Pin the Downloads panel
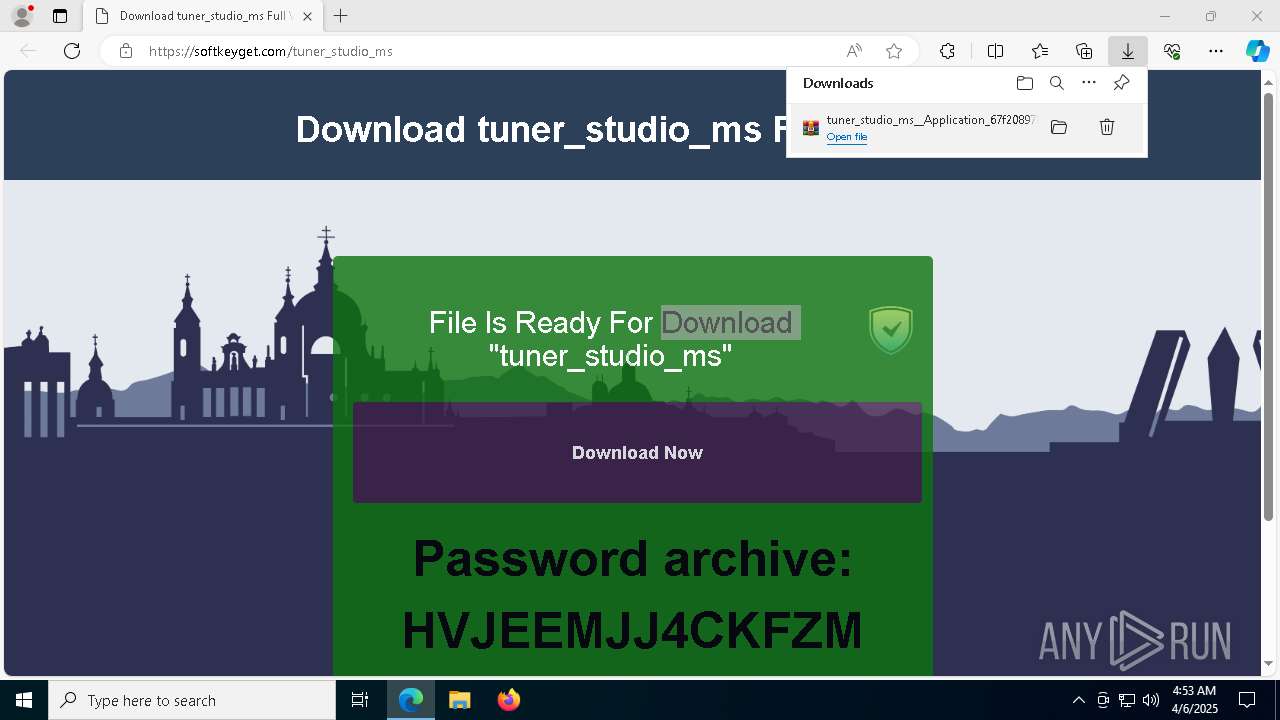The width and height of the screenshot is (1280, 720). 1121,83
